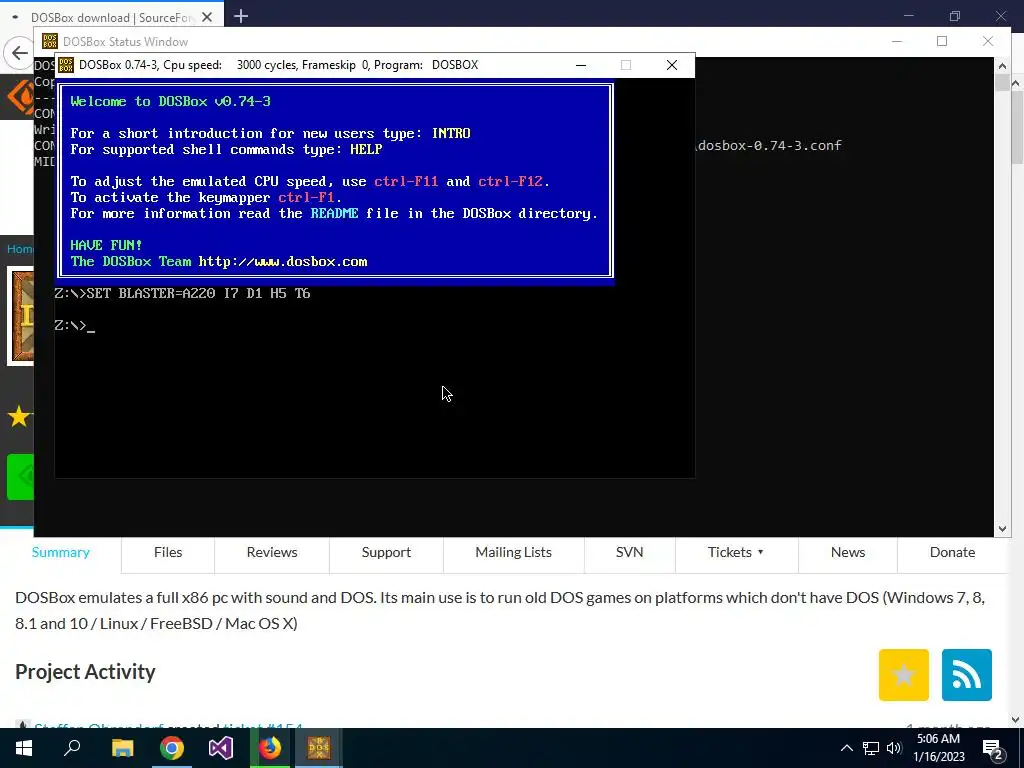Screen dimensions: 1024x768
Task: Click the INTRO command text
Action: pos(451,133)
